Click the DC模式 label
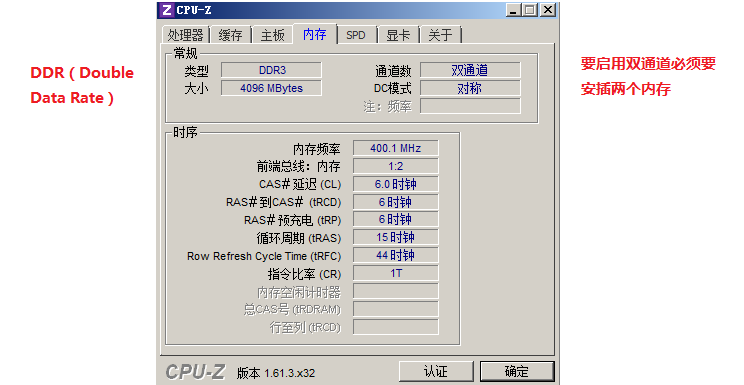Image resolution: width=744 pixels, height=385 pixels. [x=392, y=89]
